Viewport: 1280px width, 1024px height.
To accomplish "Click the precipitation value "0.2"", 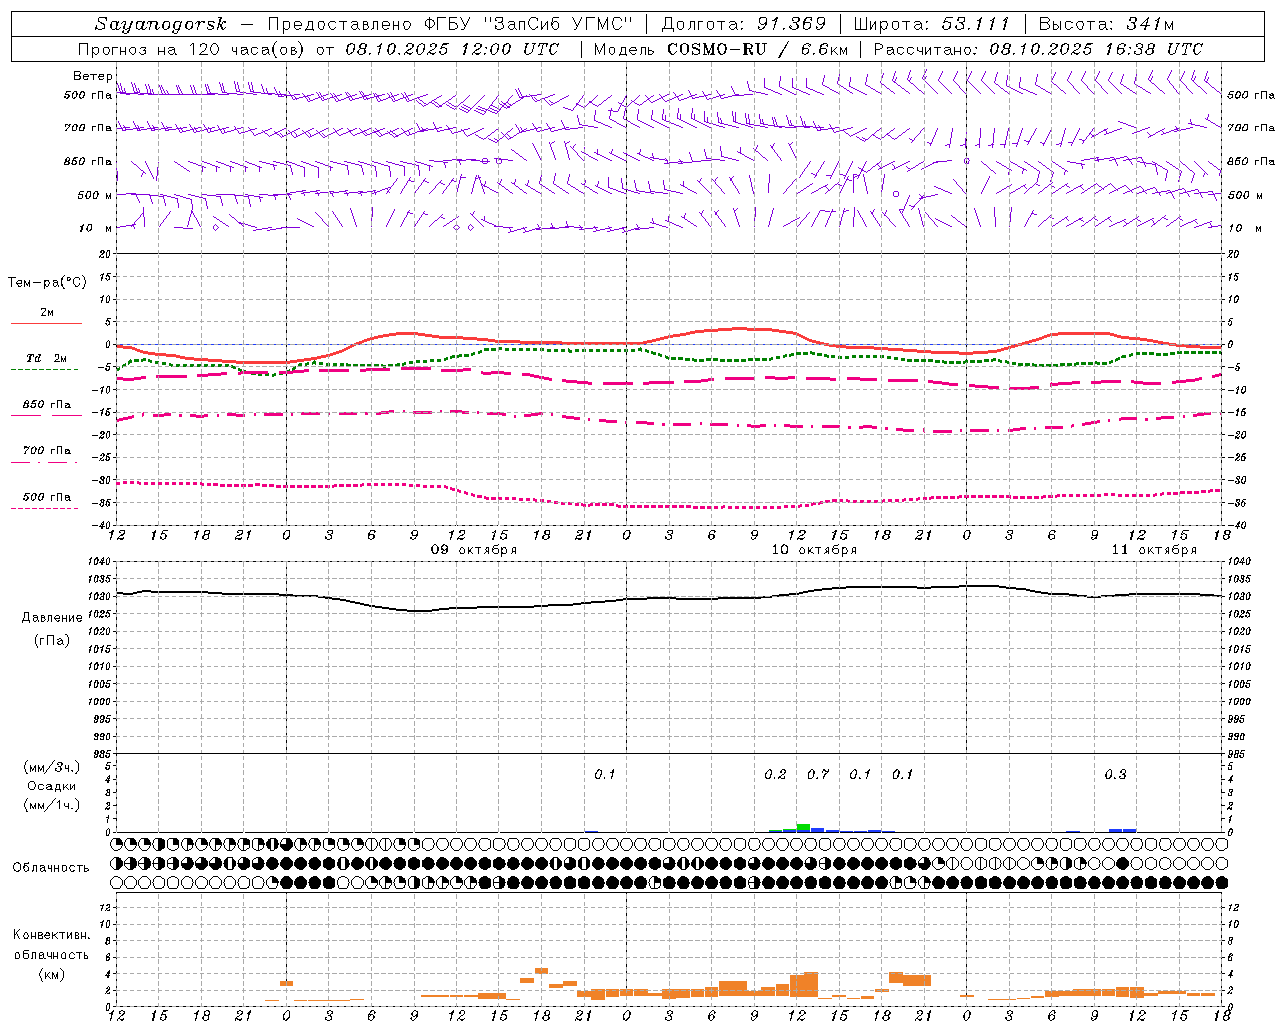I will coord(775,774).
